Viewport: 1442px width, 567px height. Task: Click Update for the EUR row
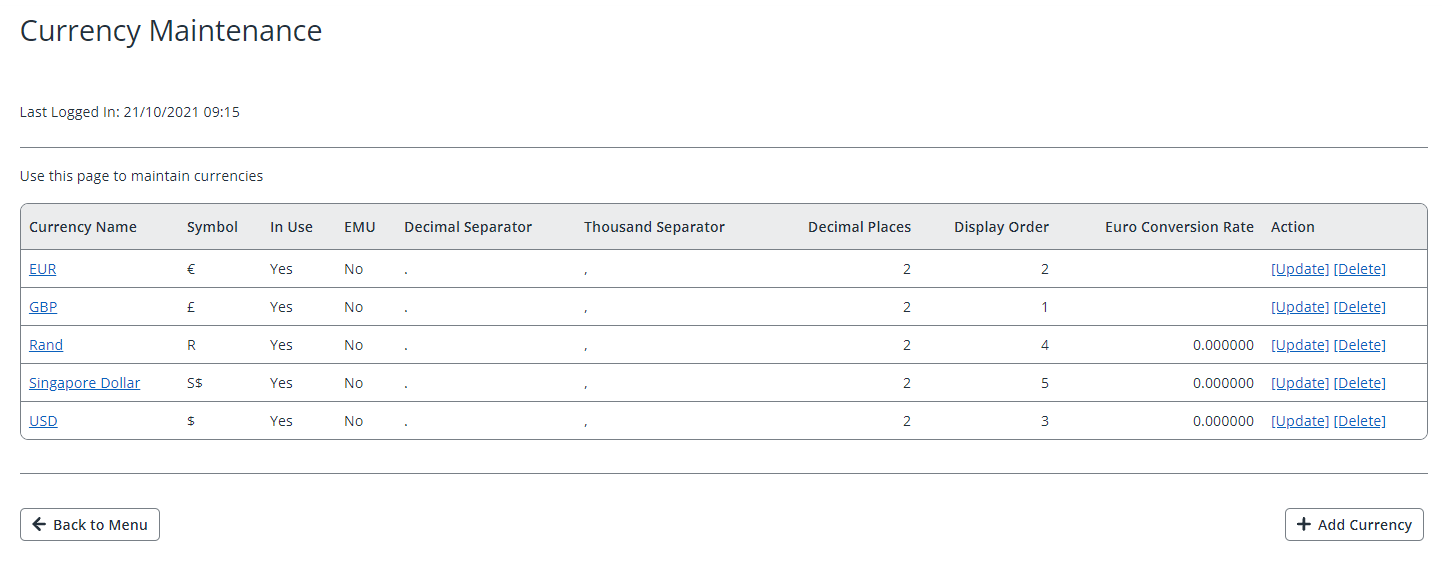(x=1300, y=269)
